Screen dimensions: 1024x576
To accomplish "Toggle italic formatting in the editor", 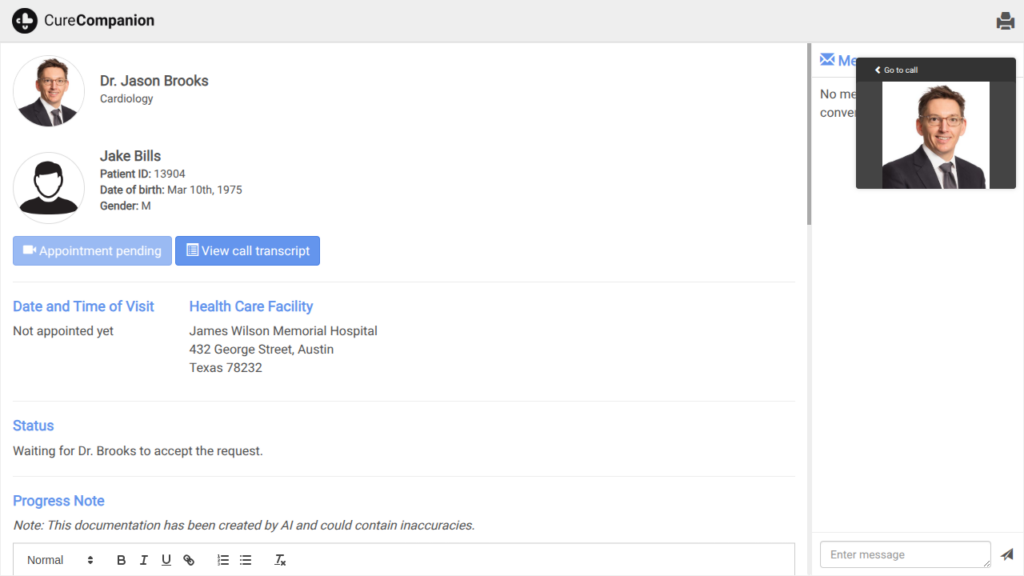I will click(x=144, y=560).
